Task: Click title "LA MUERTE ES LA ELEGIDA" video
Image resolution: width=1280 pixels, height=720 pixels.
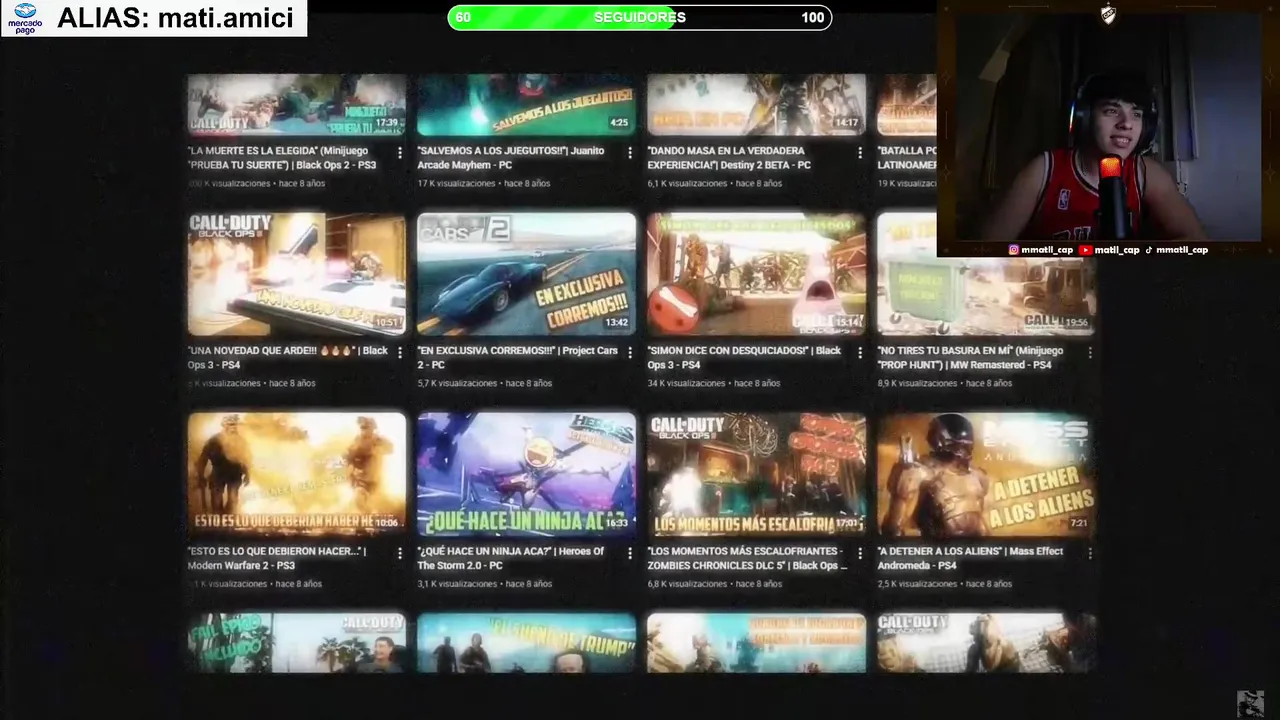Action: coord(282,158)
